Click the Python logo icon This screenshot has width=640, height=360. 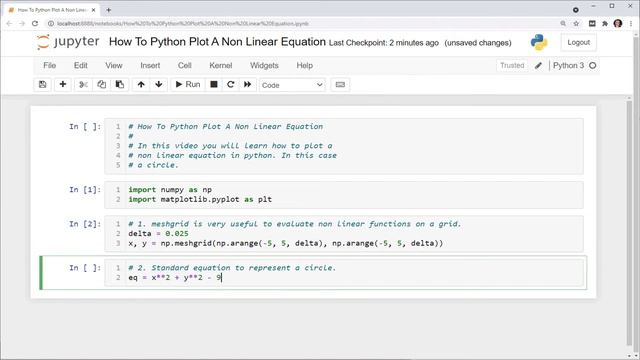coord(539,42)
